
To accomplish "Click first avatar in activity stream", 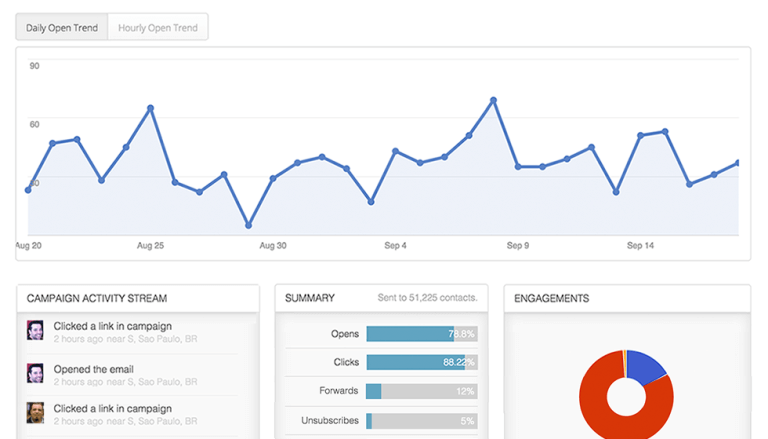I will coord(35,331).
